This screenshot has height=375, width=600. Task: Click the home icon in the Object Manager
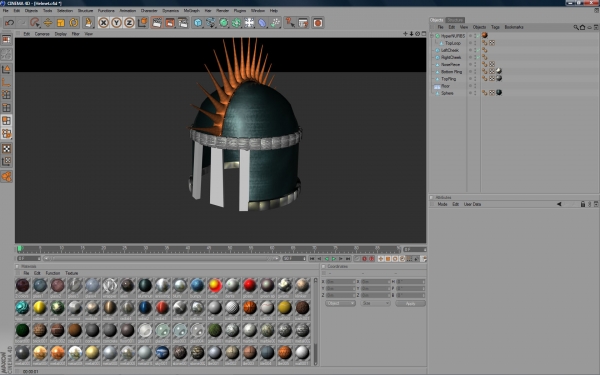coord(582,27)
